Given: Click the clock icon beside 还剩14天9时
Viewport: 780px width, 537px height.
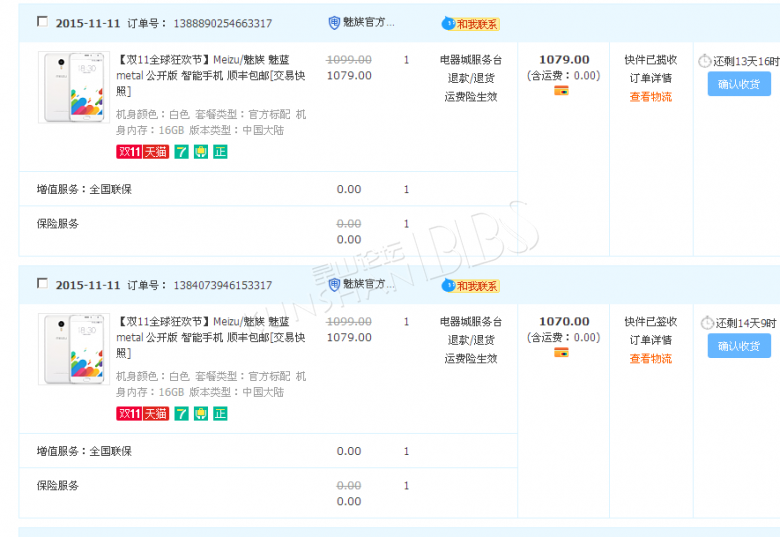Looking at the screenshot, I should point(707,323).
